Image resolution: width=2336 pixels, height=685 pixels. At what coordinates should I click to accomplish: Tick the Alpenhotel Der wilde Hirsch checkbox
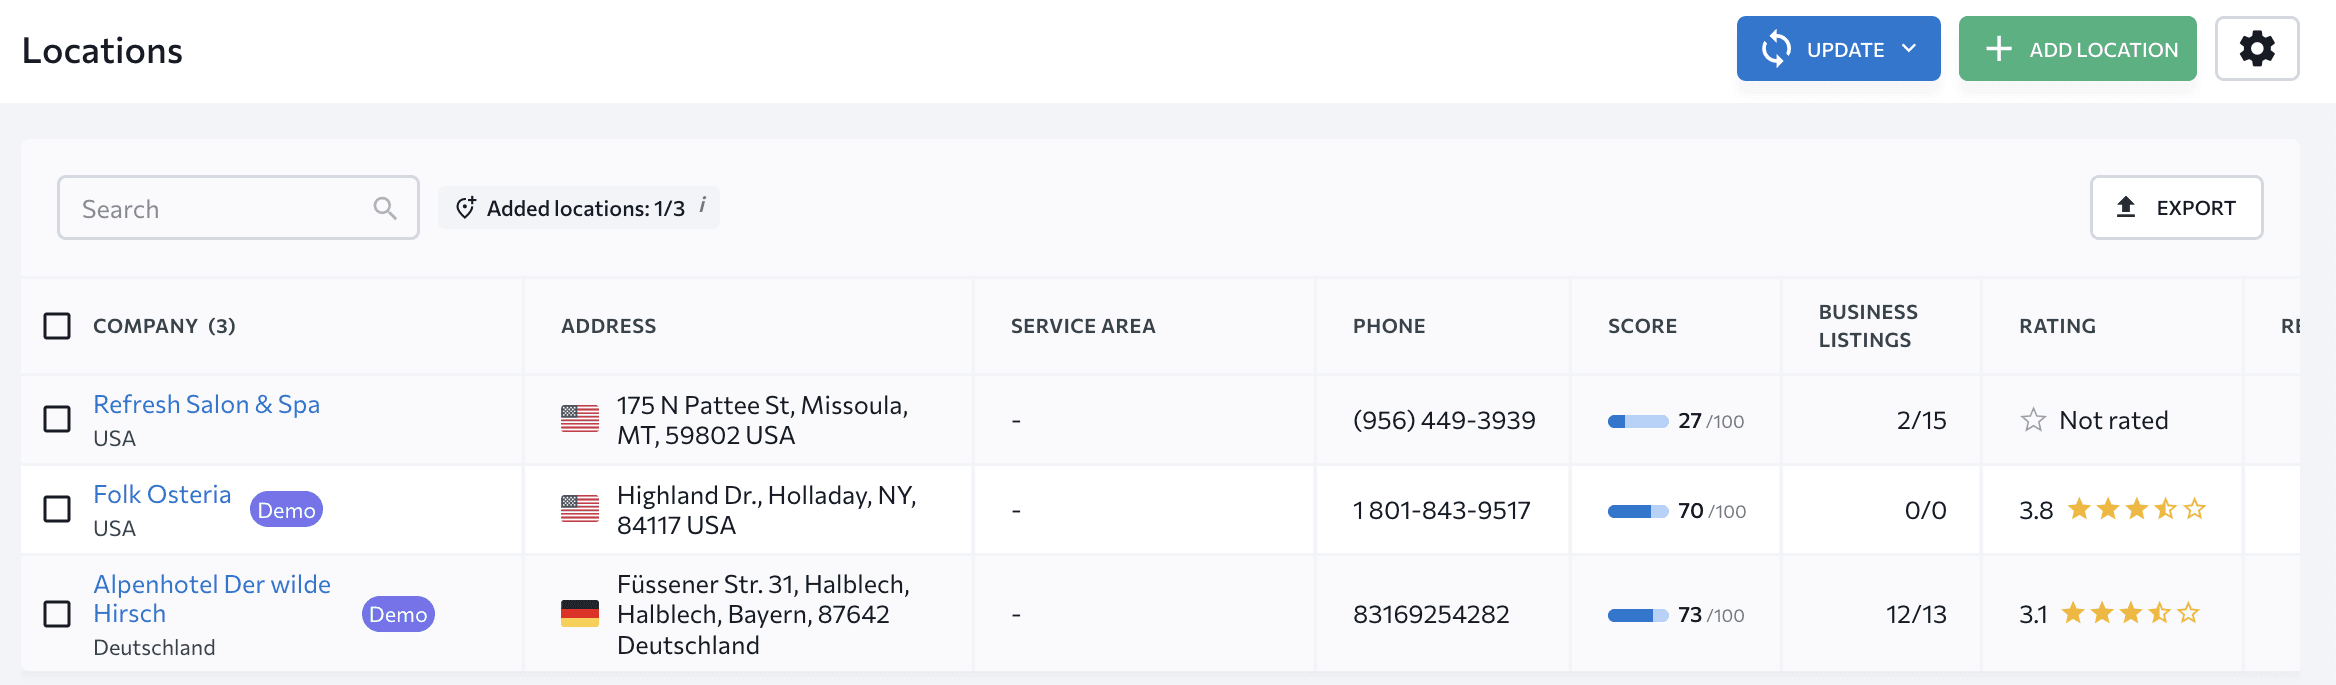[57, 614]
